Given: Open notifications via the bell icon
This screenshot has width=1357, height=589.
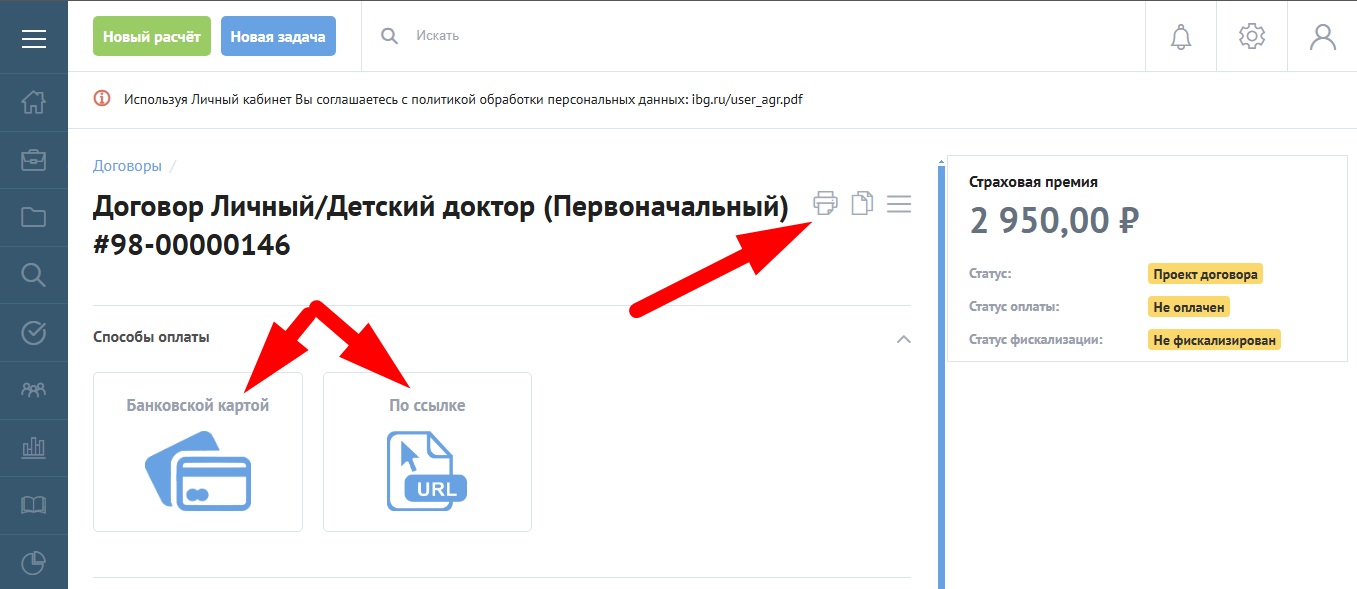Looking at the screenshot, I should point(1181,37).
